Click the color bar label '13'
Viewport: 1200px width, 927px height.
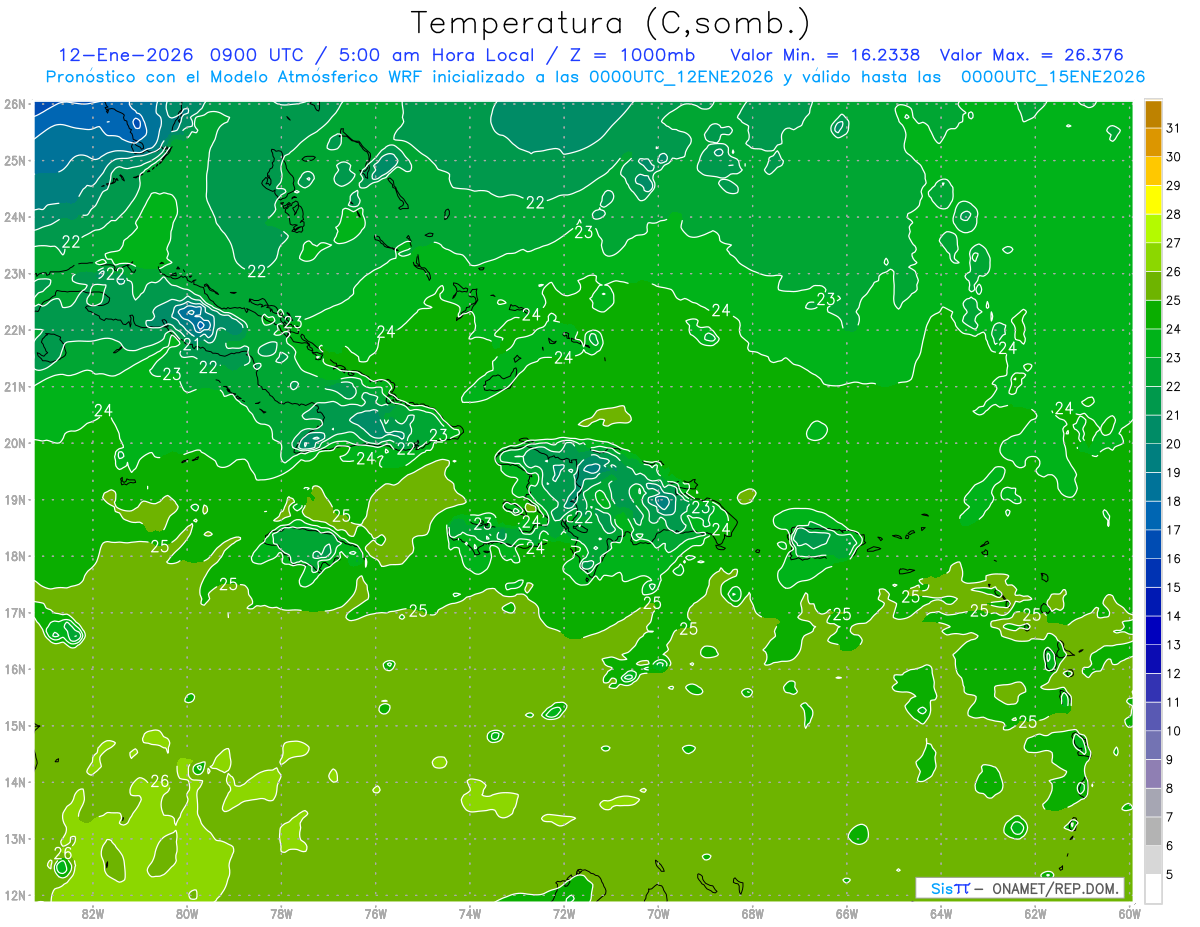point(1173,645)
